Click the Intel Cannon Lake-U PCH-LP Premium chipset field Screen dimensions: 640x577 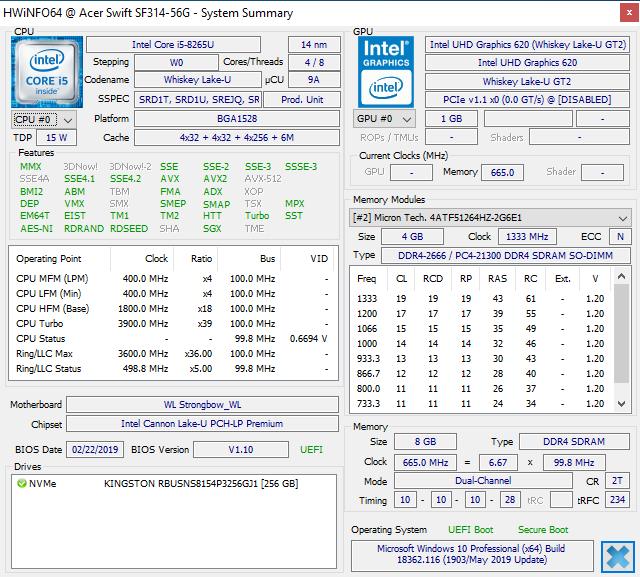(202, 424)
